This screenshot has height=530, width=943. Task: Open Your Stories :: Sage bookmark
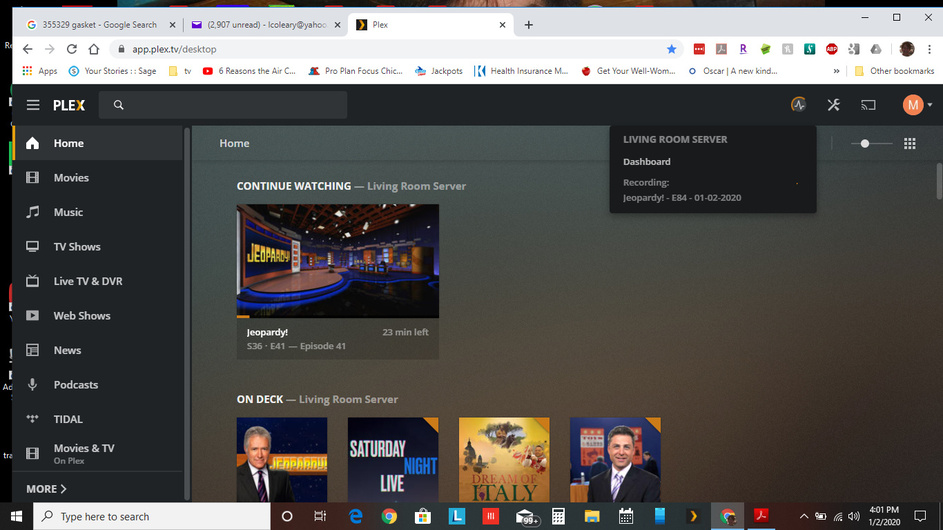coord(112,71)
